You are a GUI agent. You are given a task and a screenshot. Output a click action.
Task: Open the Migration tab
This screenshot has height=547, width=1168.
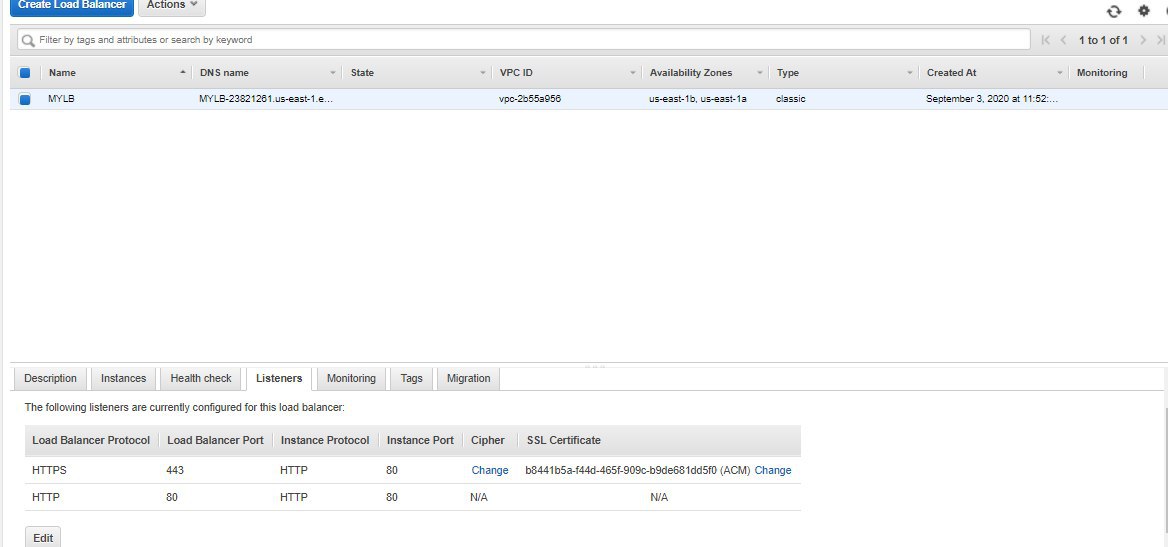[x=469, y=379]
